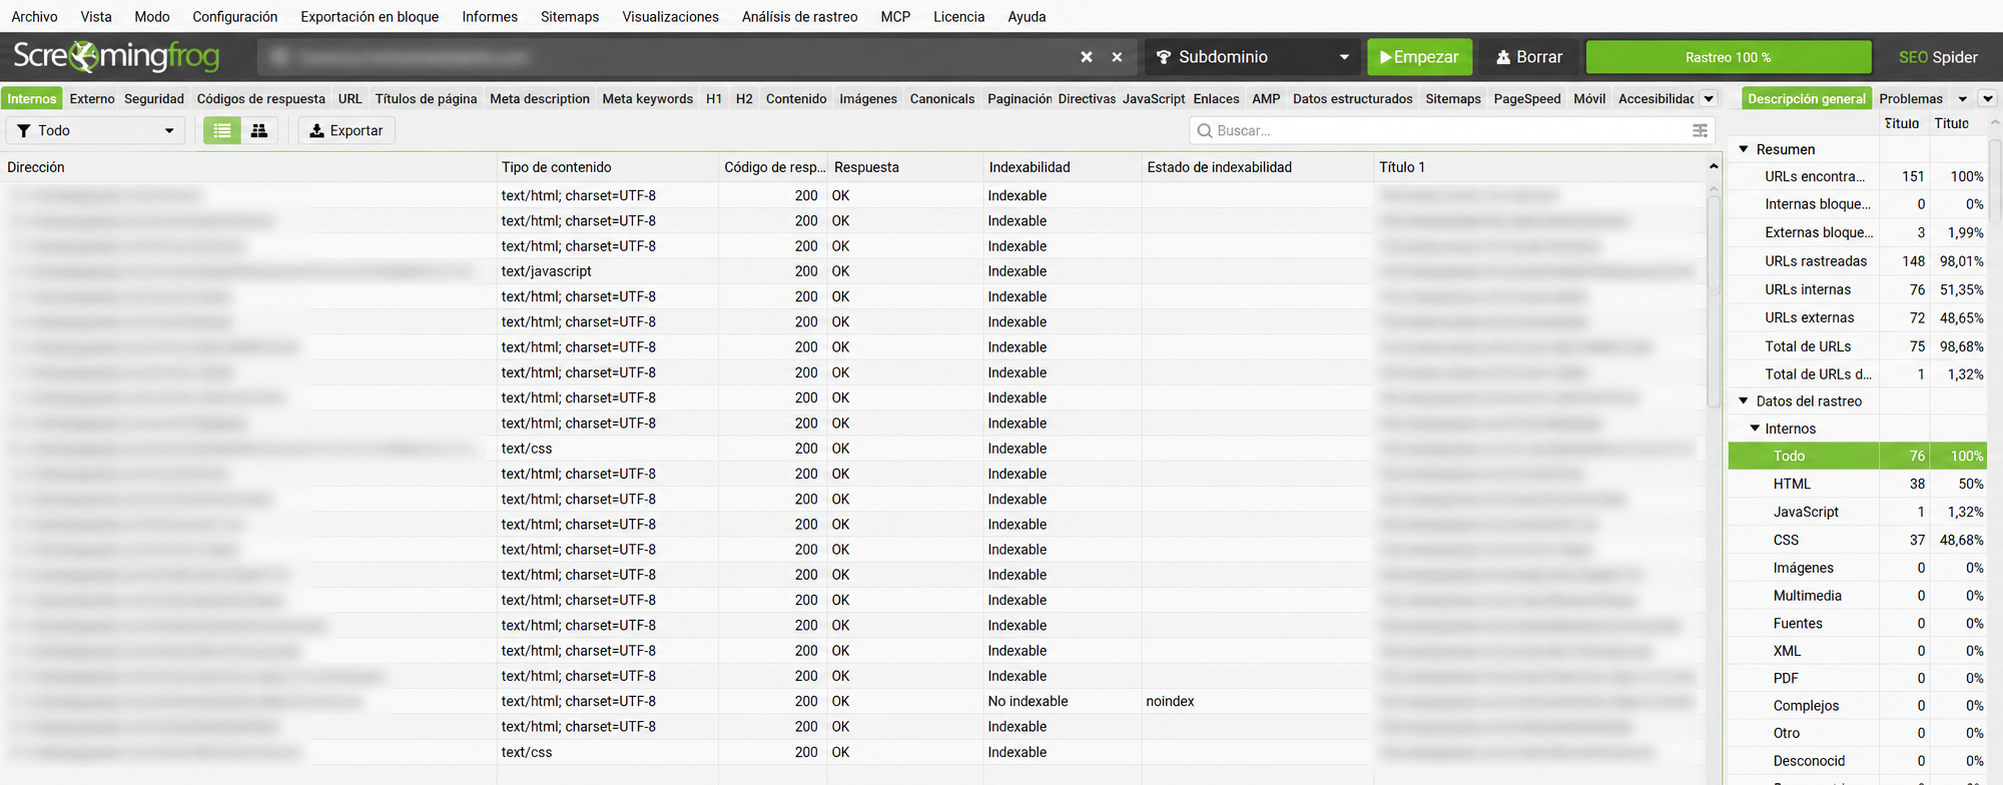Switch to tree view icon

259,131
